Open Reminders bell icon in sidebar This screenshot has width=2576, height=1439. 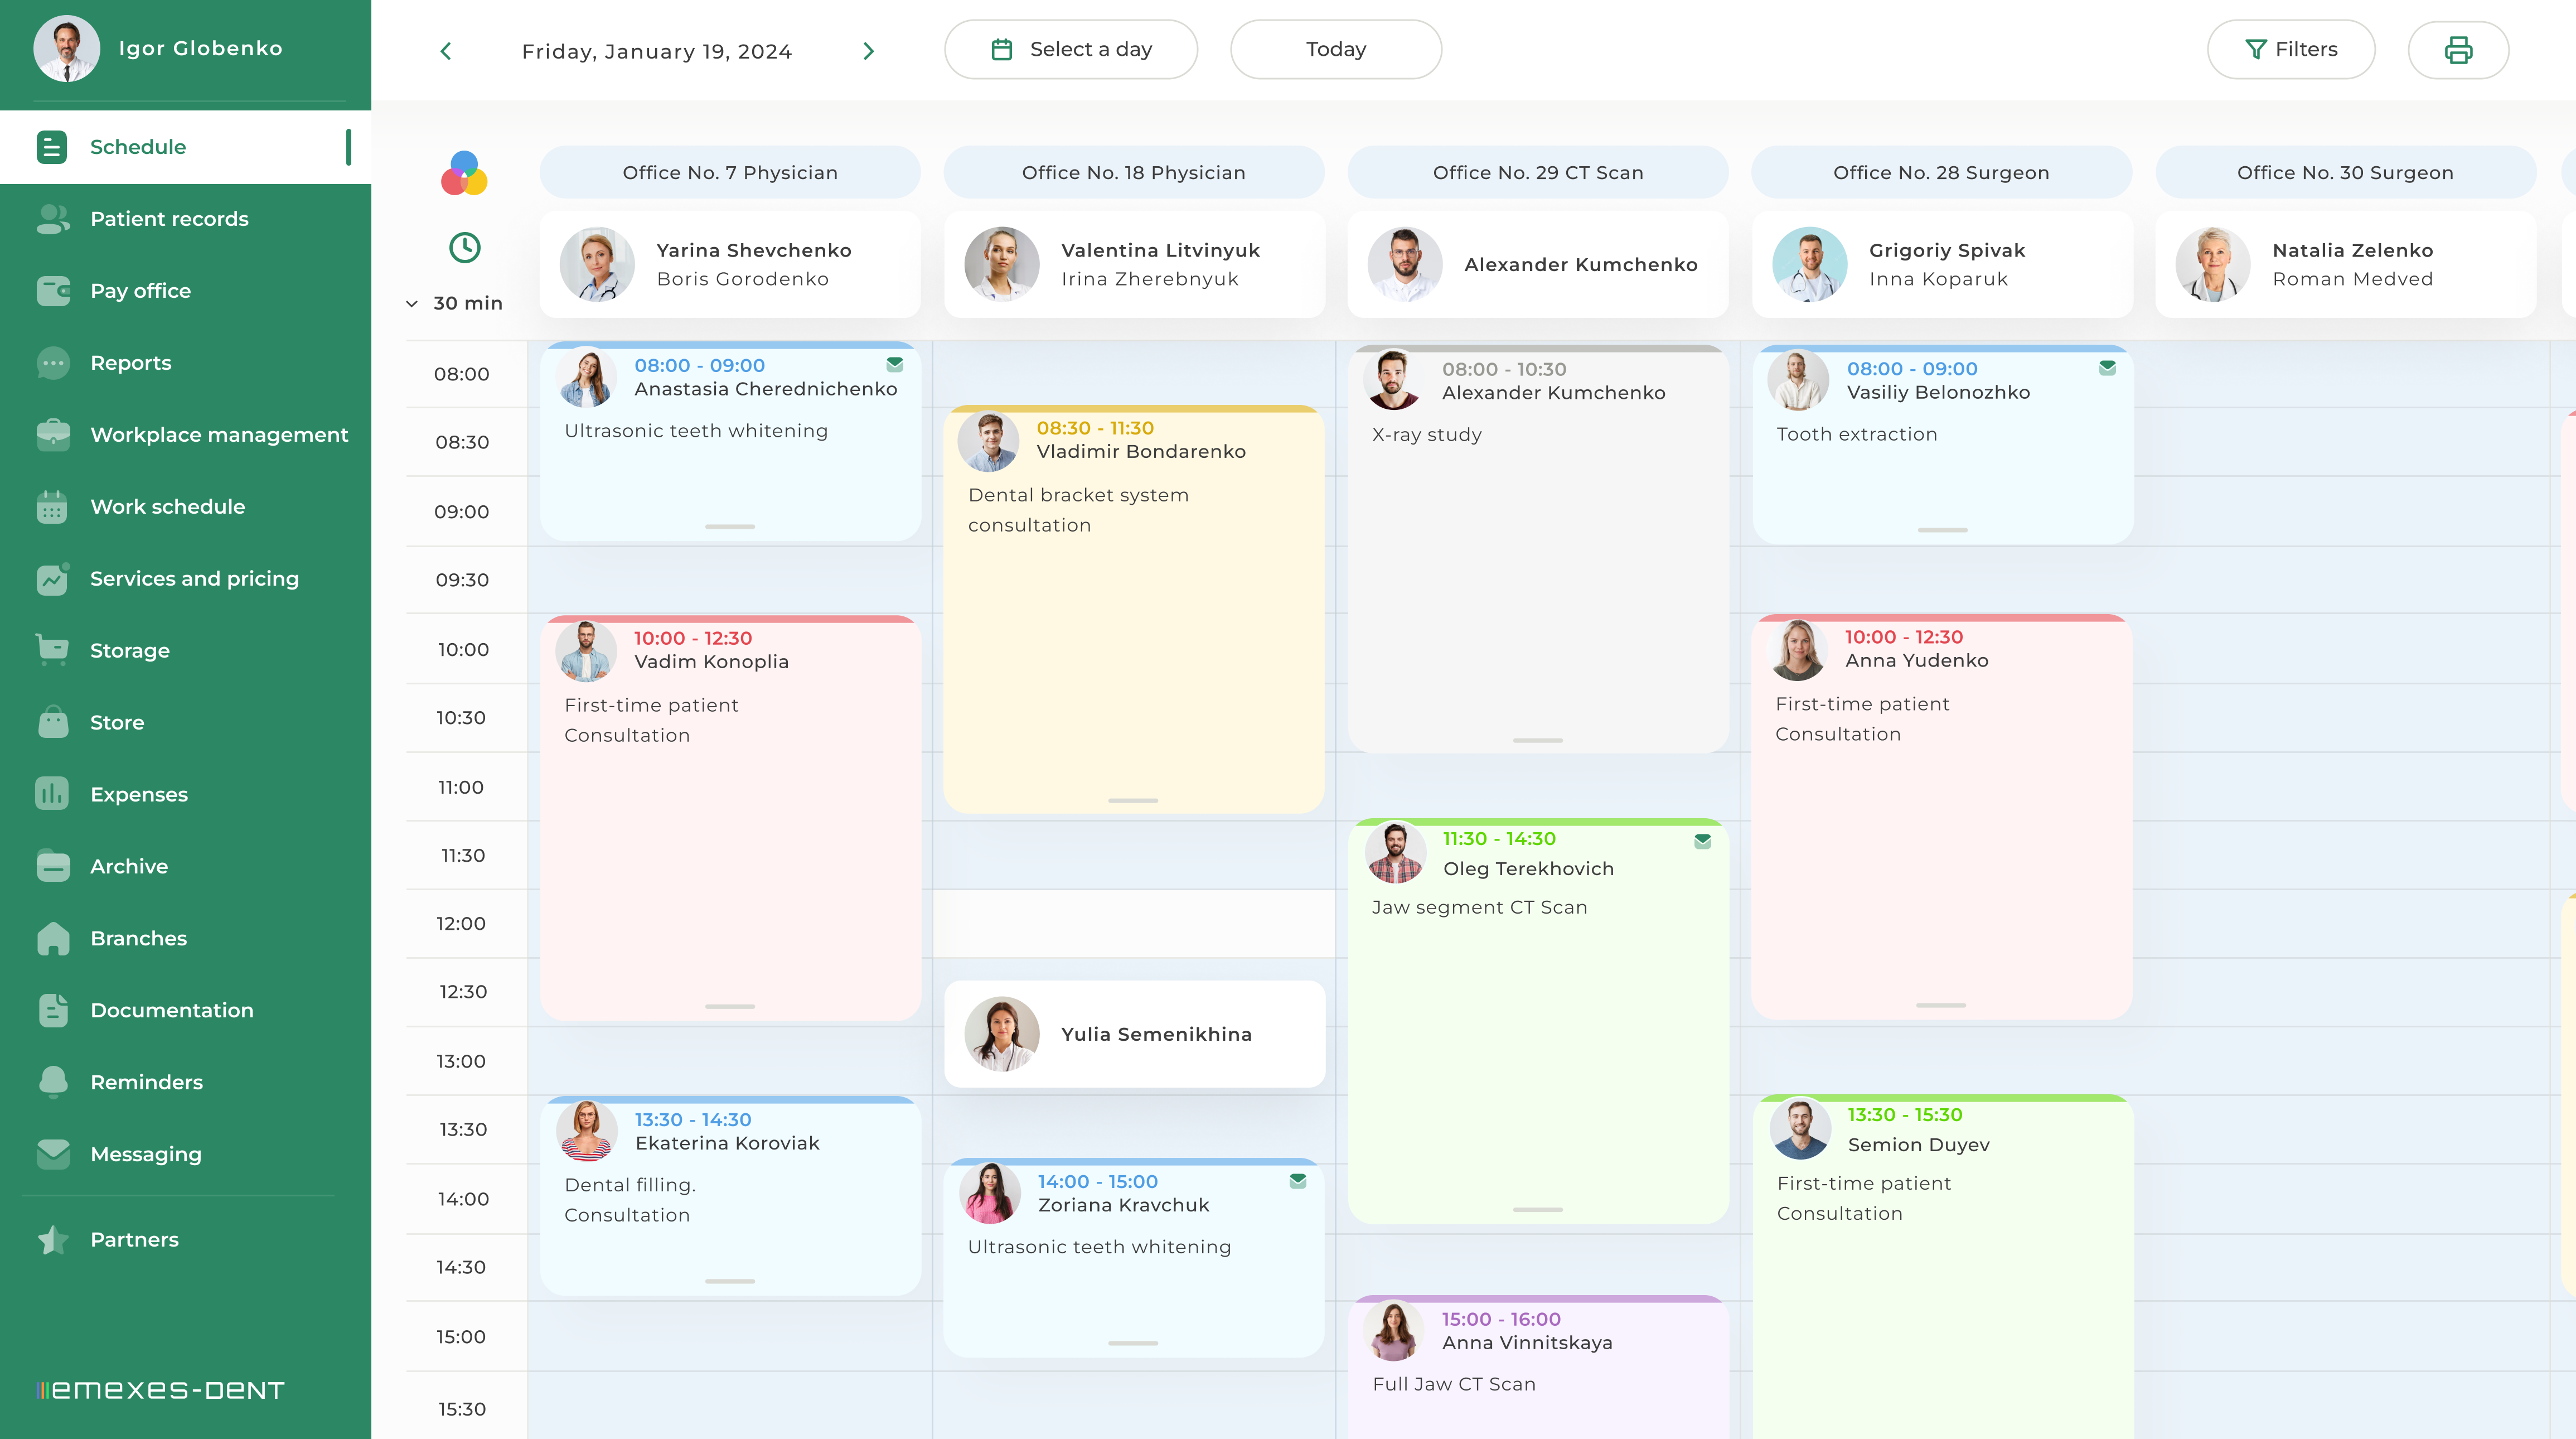pos(52,1081)
